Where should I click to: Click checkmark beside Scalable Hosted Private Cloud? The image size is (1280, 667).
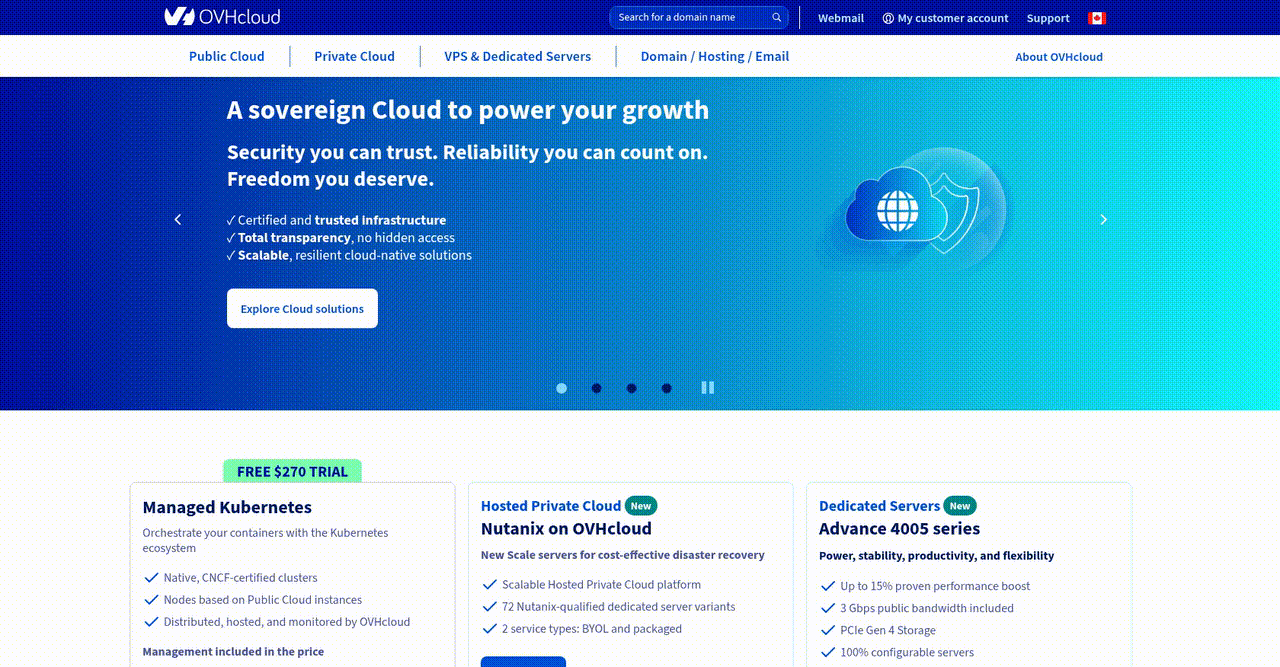click(490, 585)
